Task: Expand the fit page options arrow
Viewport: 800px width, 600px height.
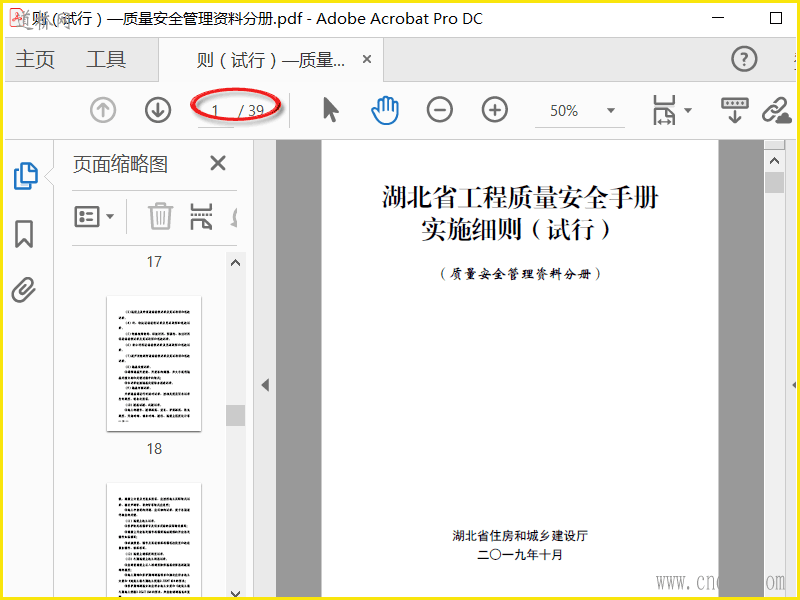Action: coord(688,110)
